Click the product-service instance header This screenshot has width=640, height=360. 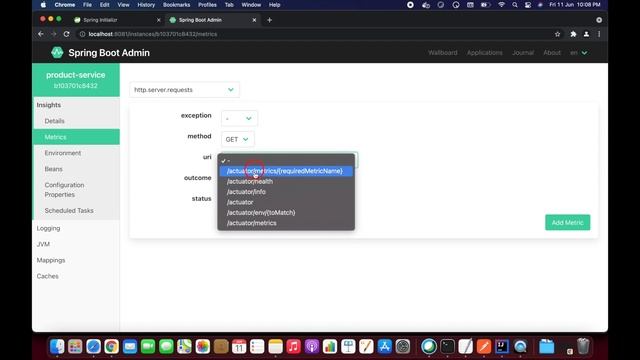click(x=76, y=80)
